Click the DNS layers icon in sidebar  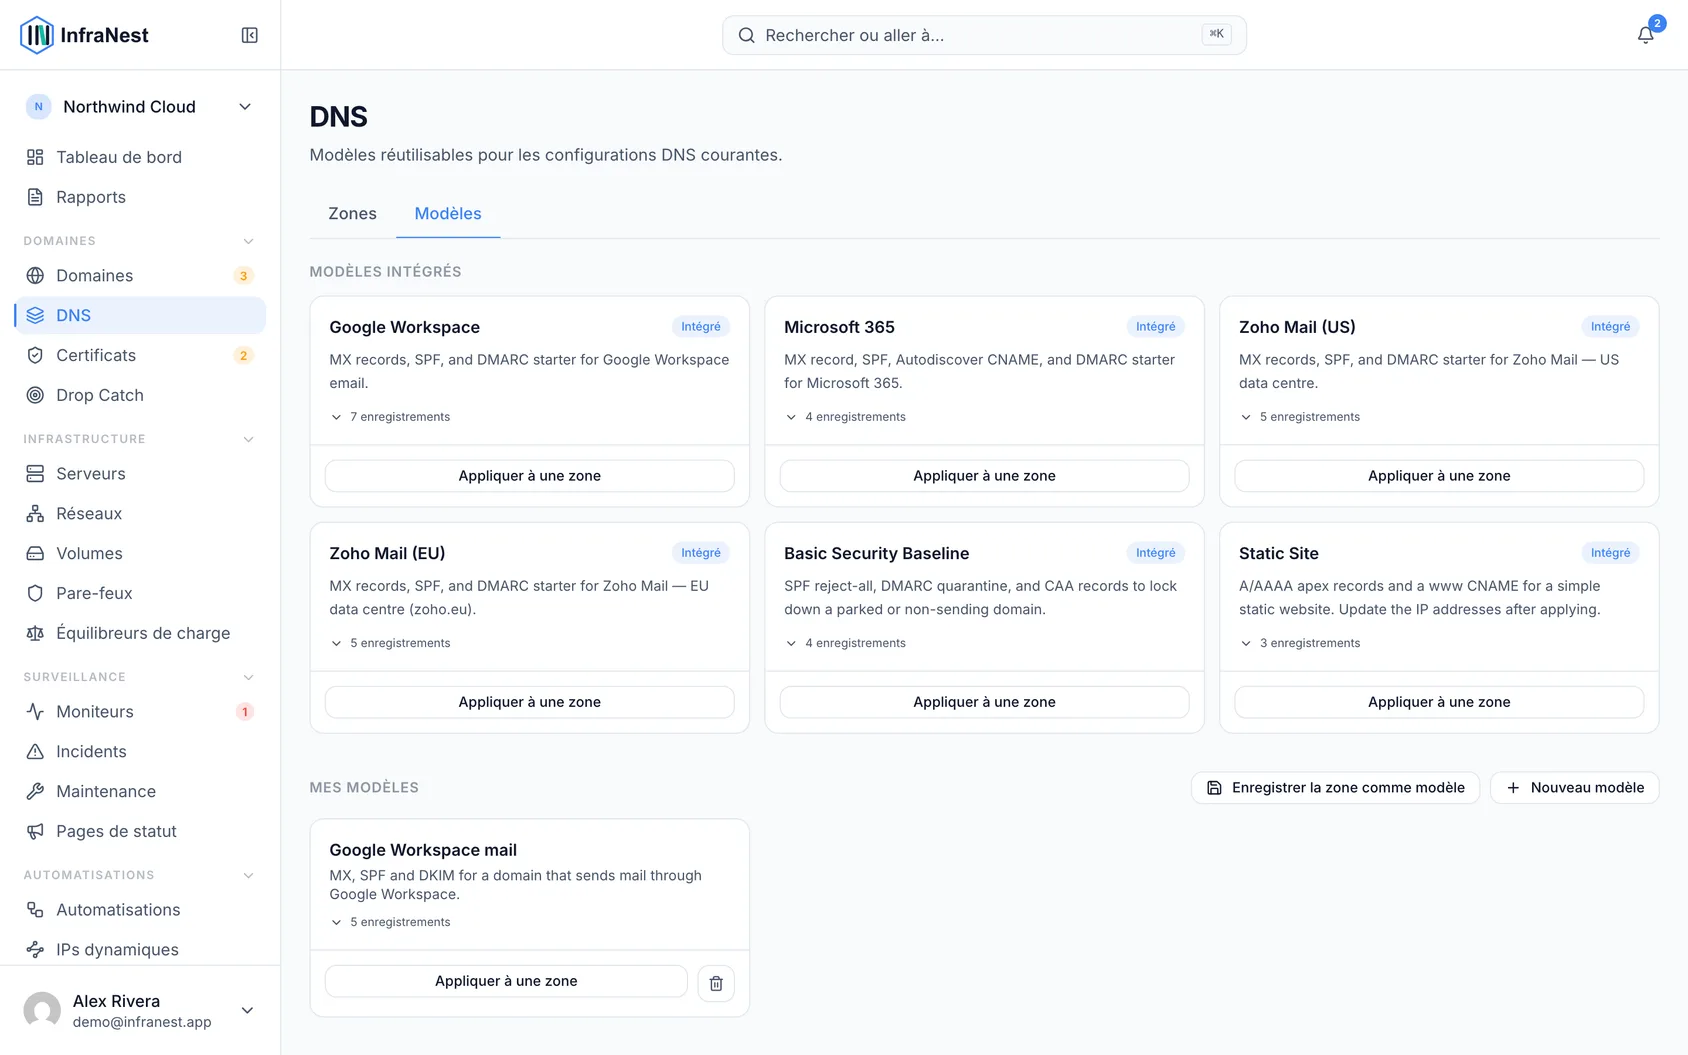tap(35, 315)
